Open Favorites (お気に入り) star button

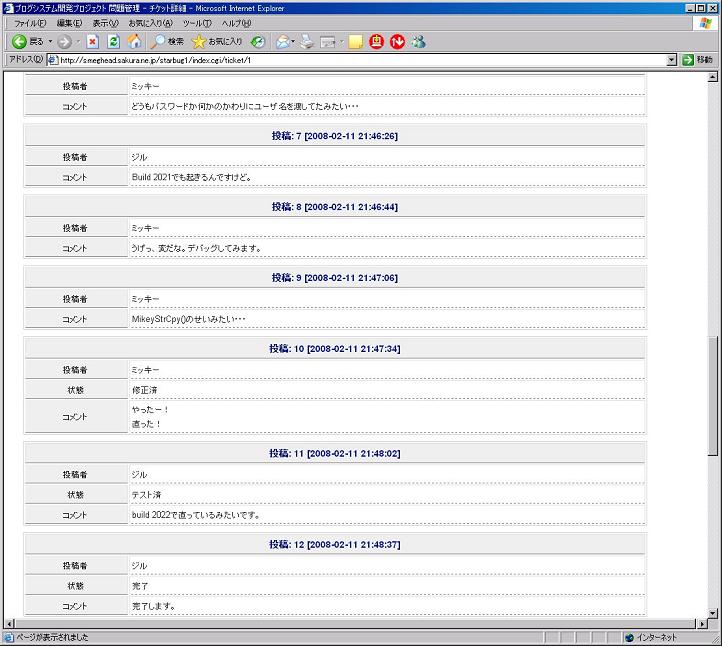tap(217, 42)
